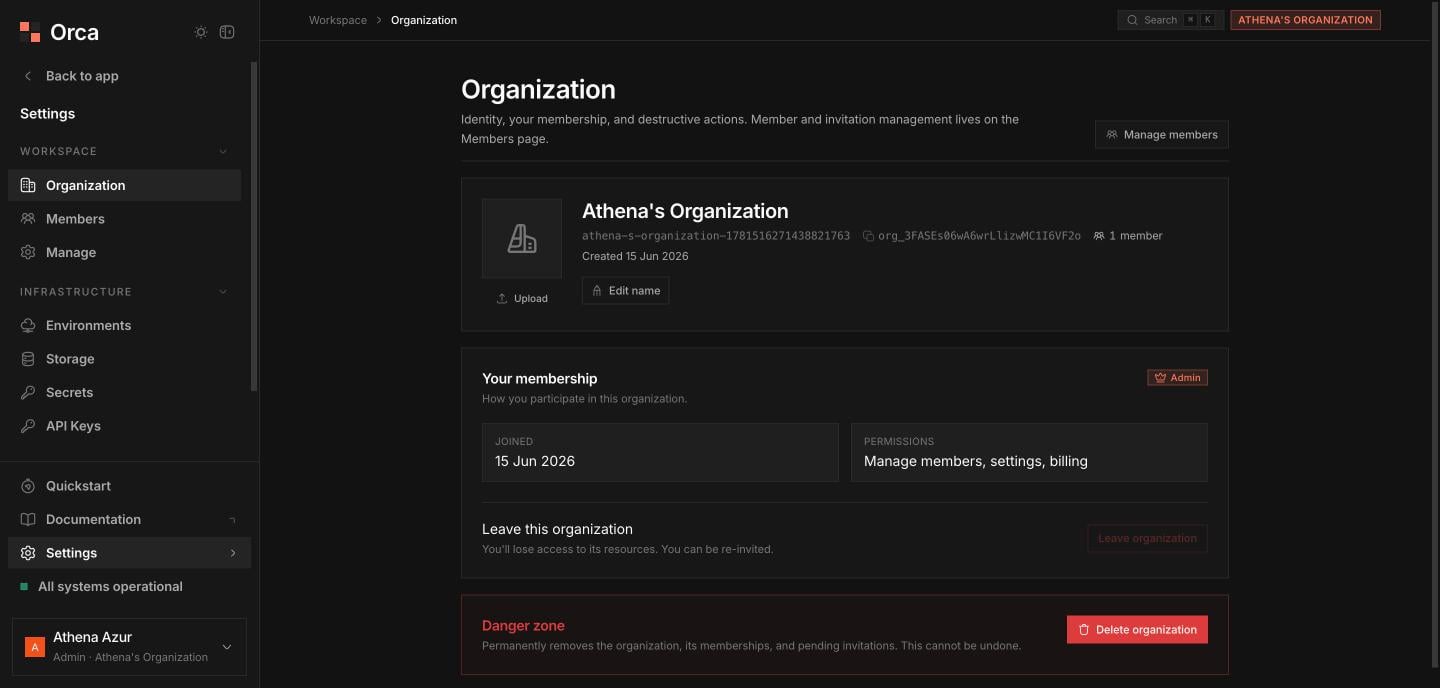The width and height of the screenshot is (1440, 688).
Task: Click Created 15 Jun 2026 text
Action: (x=635, y=256)
